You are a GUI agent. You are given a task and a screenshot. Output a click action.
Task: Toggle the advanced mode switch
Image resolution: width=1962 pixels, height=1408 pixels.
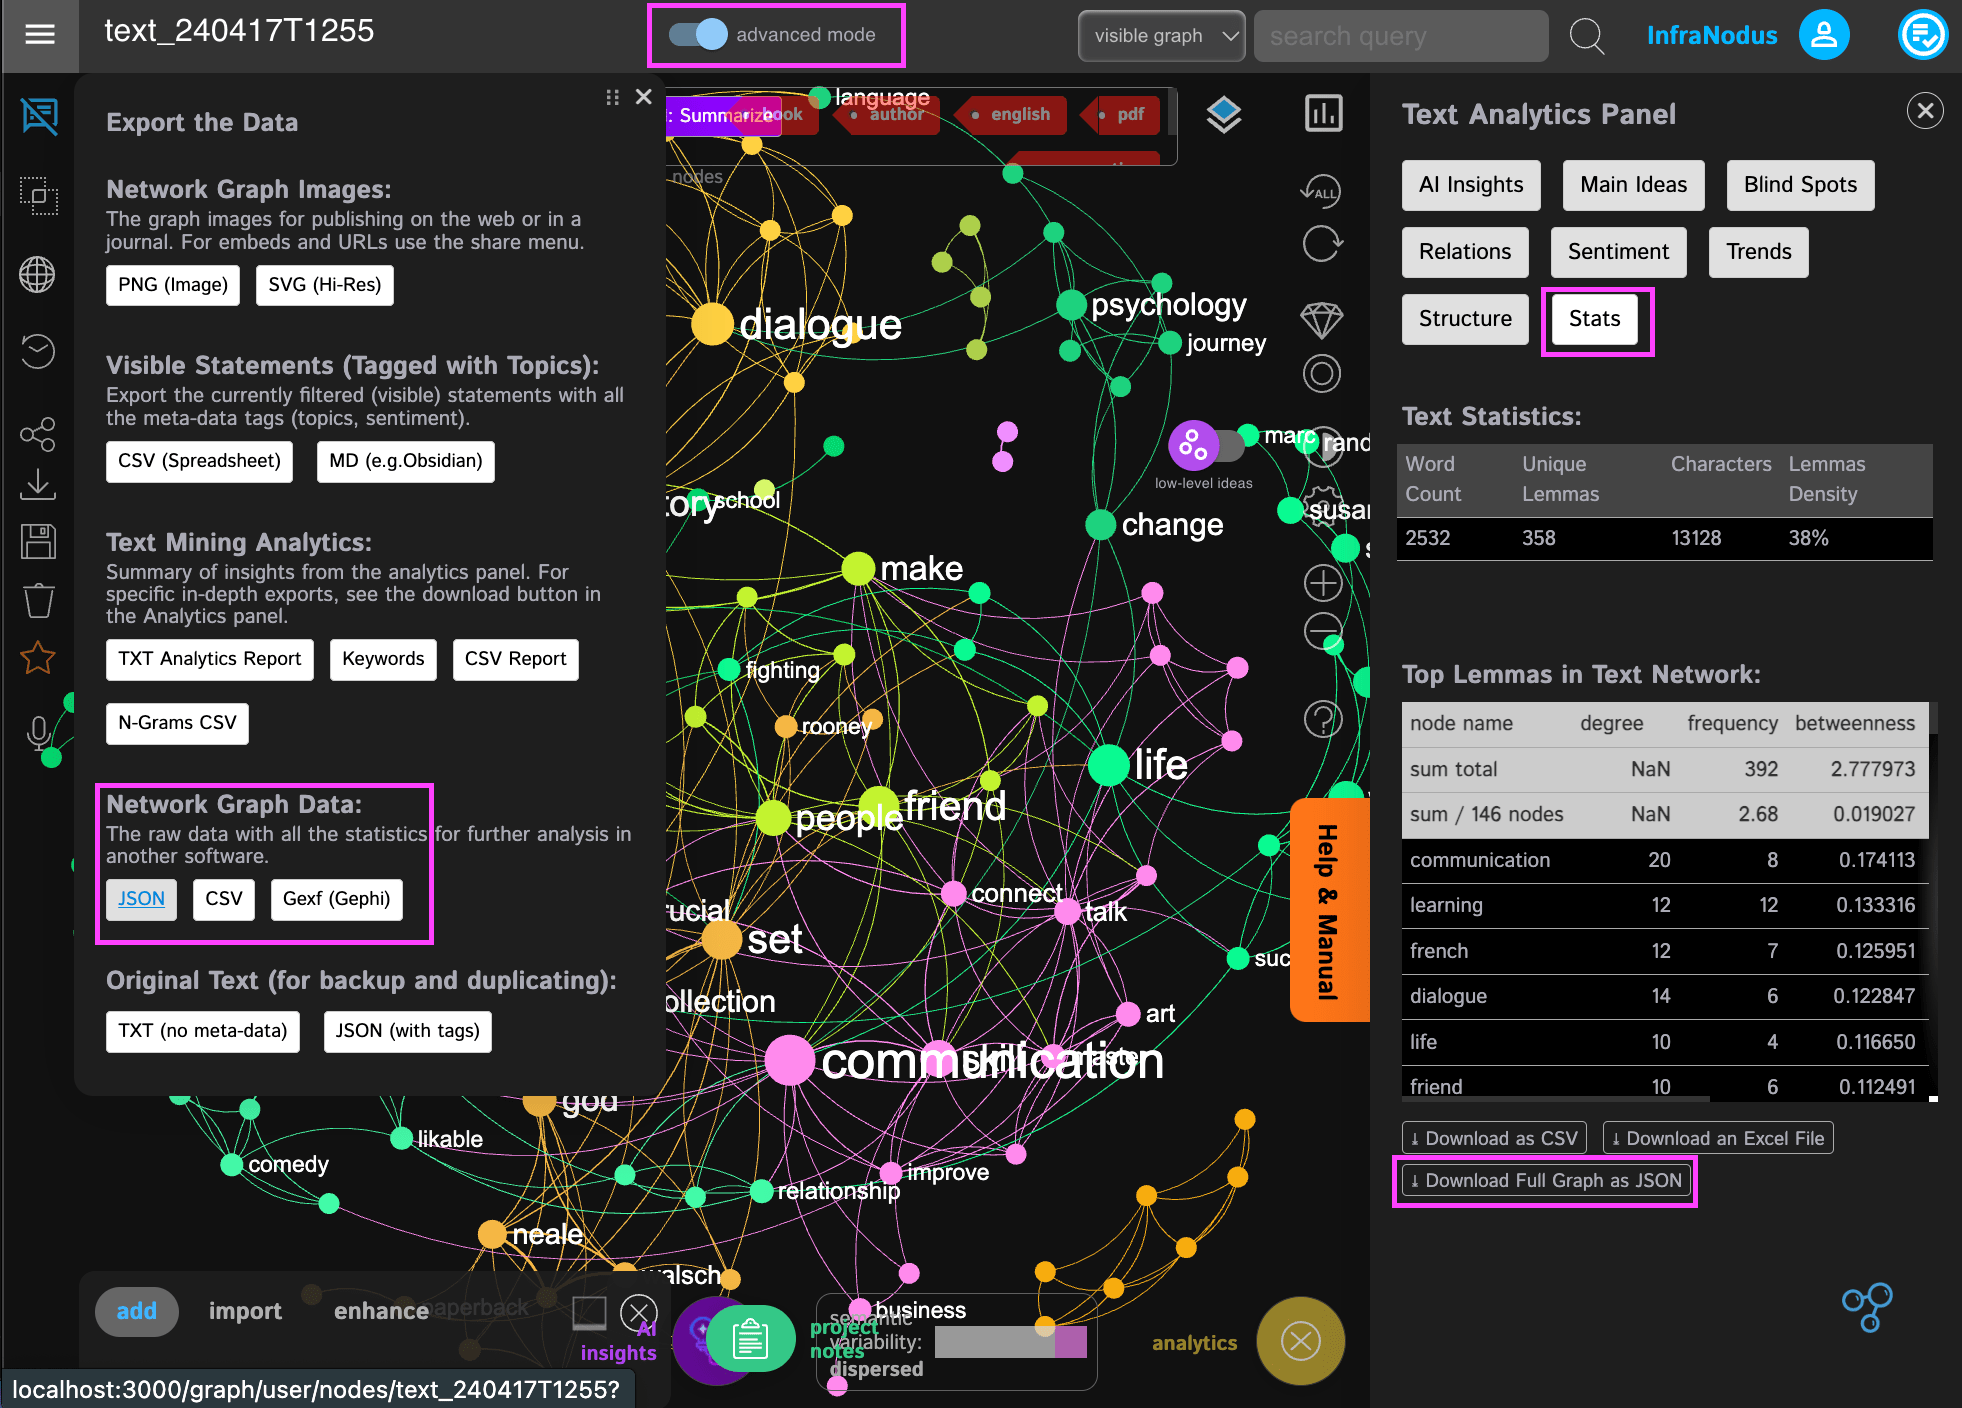point(698,35)
